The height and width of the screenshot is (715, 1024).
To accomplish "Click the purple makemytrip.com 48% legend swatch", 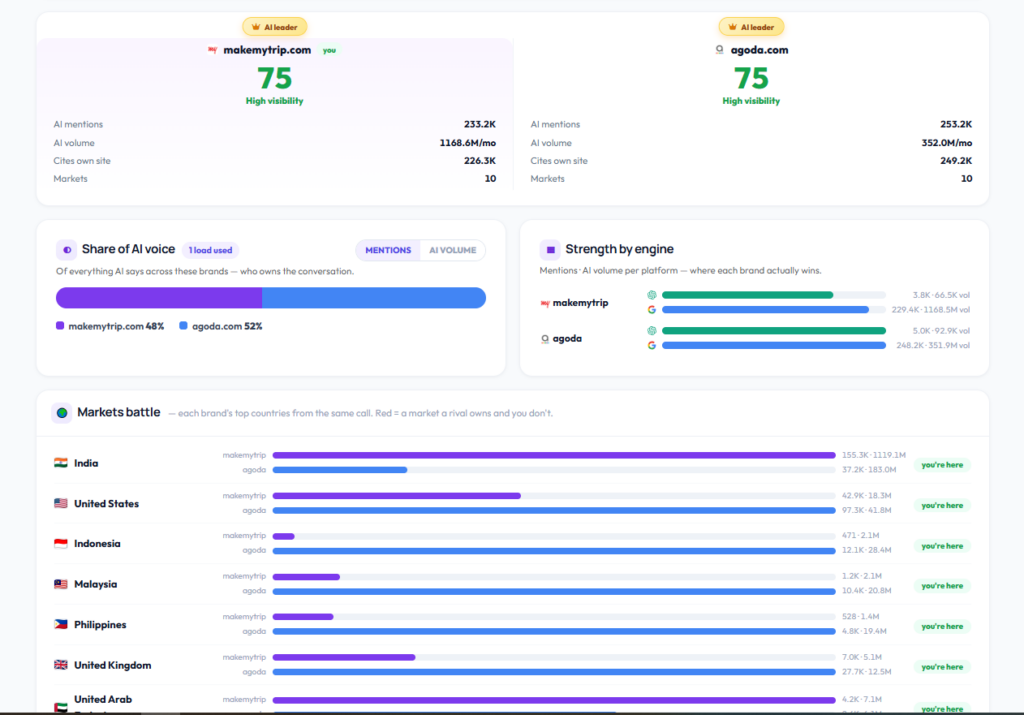I will click(x=60, y=326).
